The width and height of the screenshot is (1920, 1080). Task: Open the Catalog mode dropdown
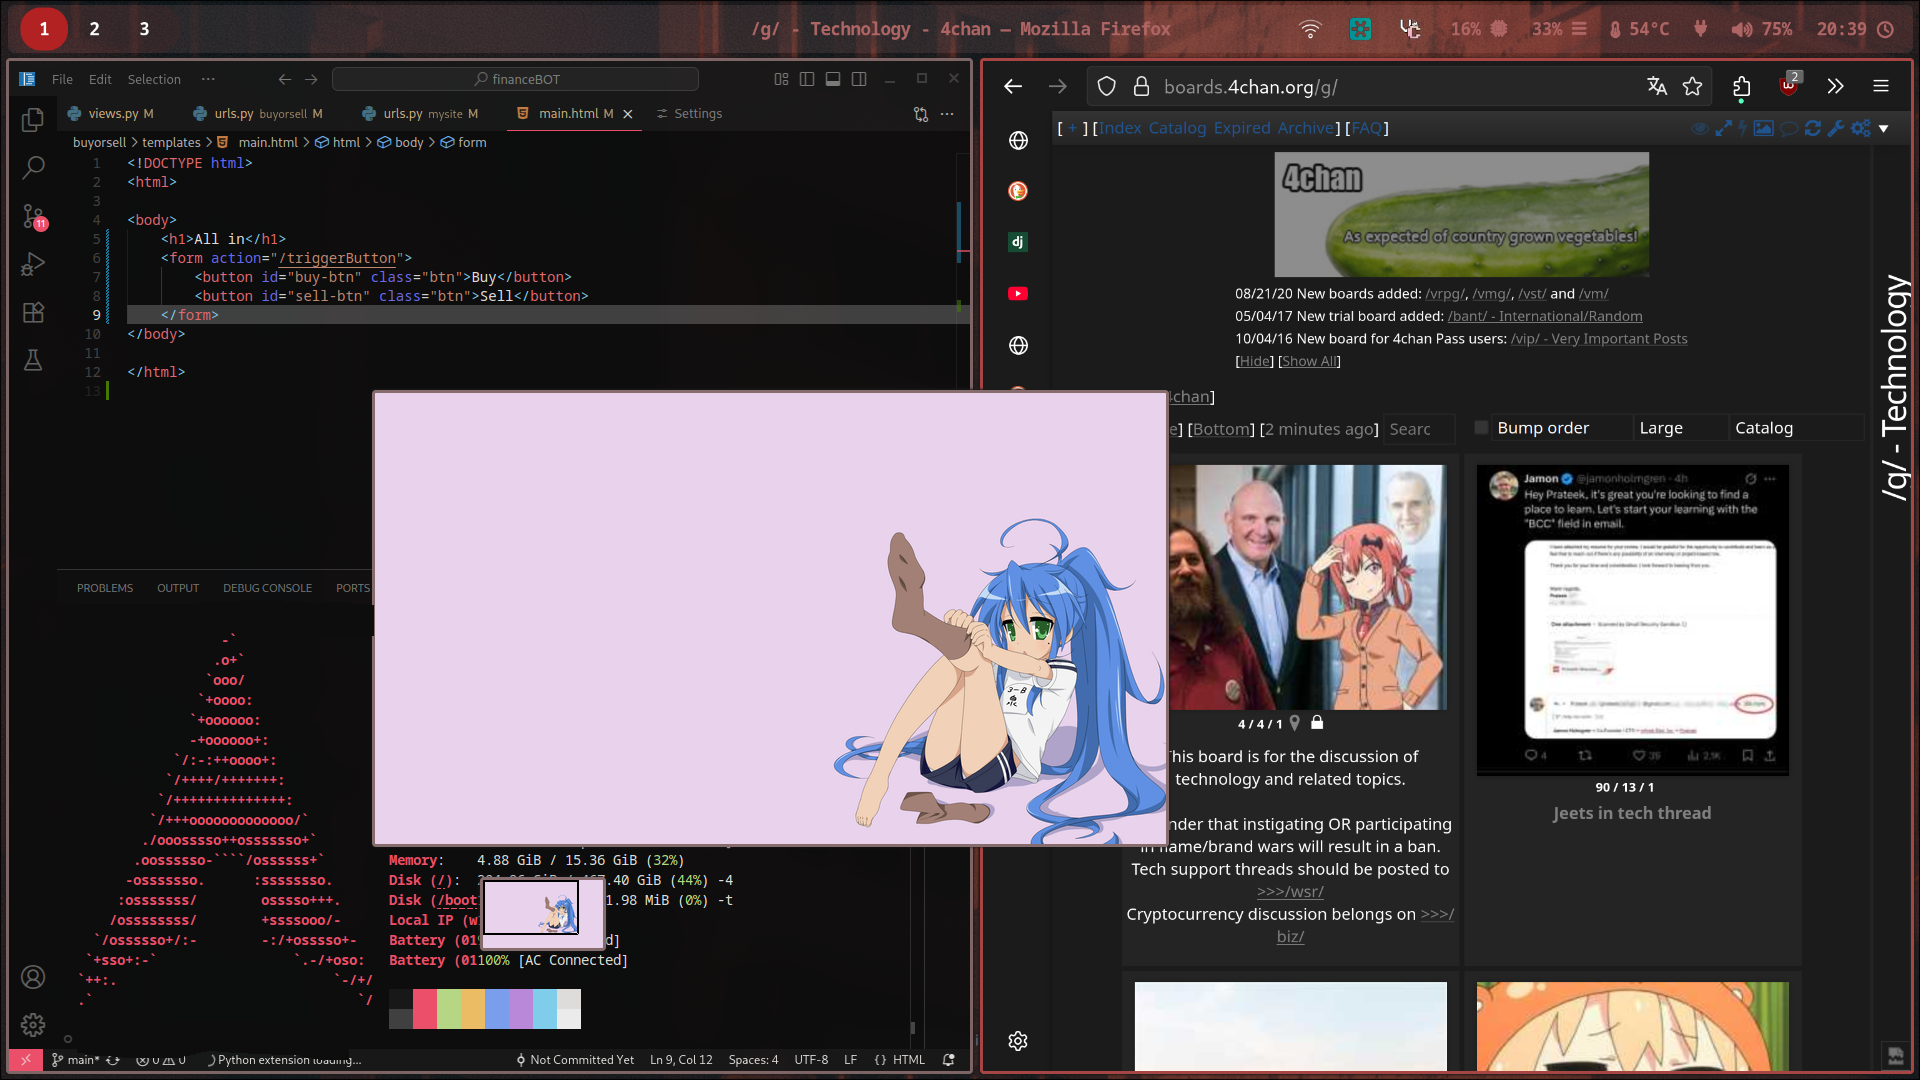pyautogui.click(x=1797, y=428)
